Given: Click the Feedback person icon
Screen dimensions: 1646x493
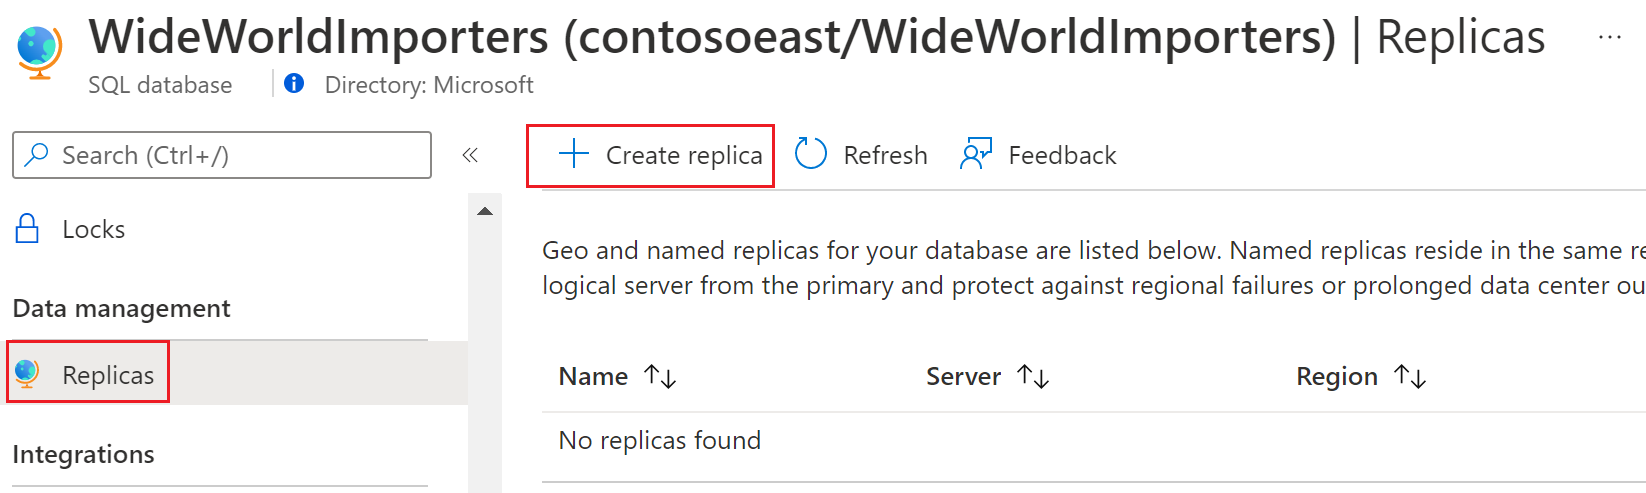Looking at the screenshot, I should (x=975, y=155).
